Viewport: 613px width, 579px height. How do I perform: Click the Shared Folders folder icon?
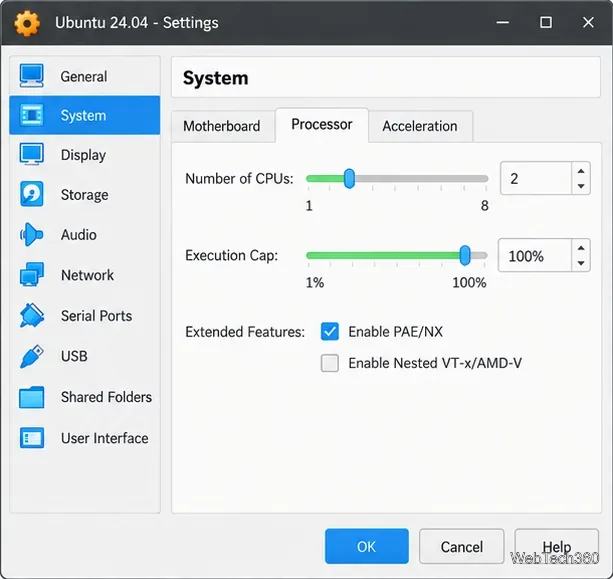31,397
